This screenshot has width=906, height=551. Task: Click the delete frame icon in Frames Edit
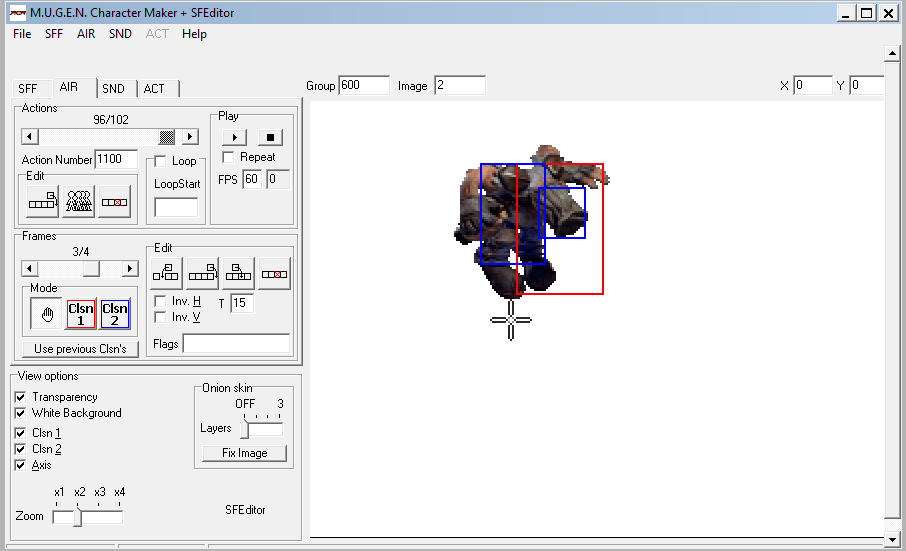pos(274,273)
